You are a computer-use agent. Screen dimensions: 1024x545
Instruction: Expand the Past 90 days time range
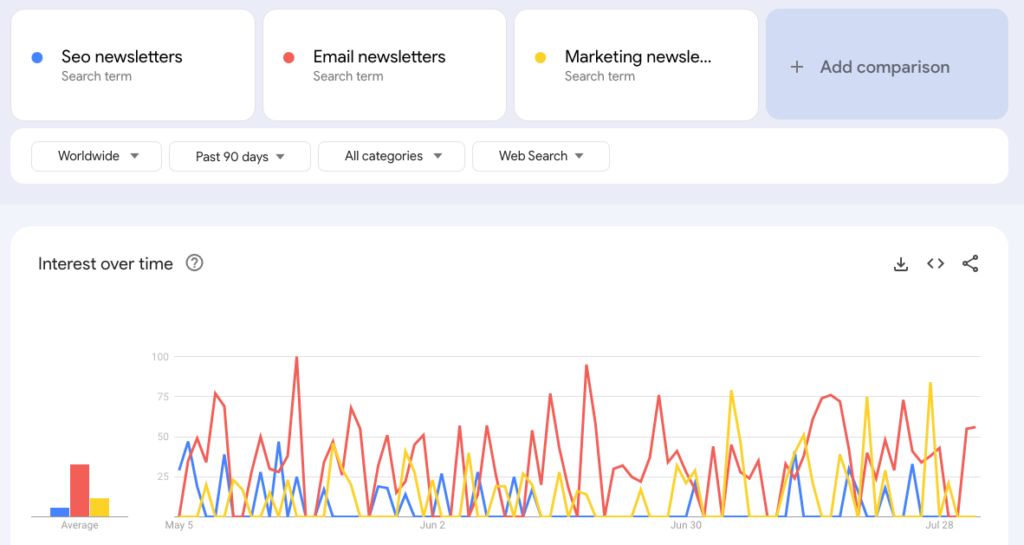[x=239, y=156]
